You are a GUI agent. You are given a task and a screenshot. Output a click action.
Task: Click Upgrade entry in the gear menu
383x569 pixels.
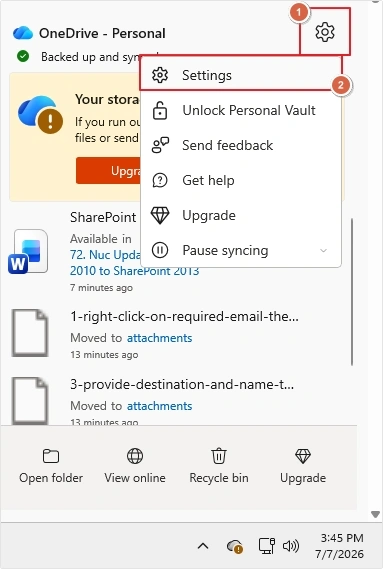240,215
